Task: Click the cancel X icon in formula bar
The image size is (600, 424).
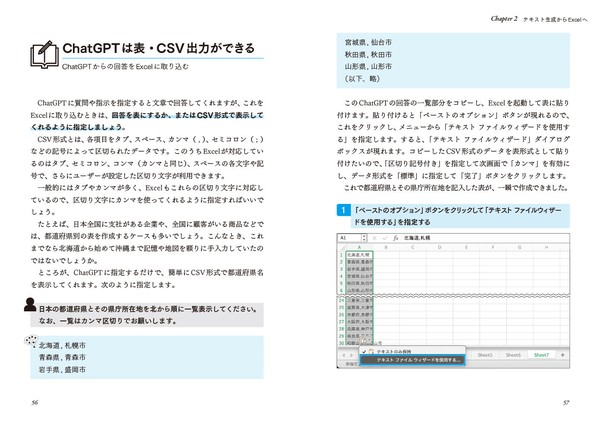Action: [x=375, y=238]
